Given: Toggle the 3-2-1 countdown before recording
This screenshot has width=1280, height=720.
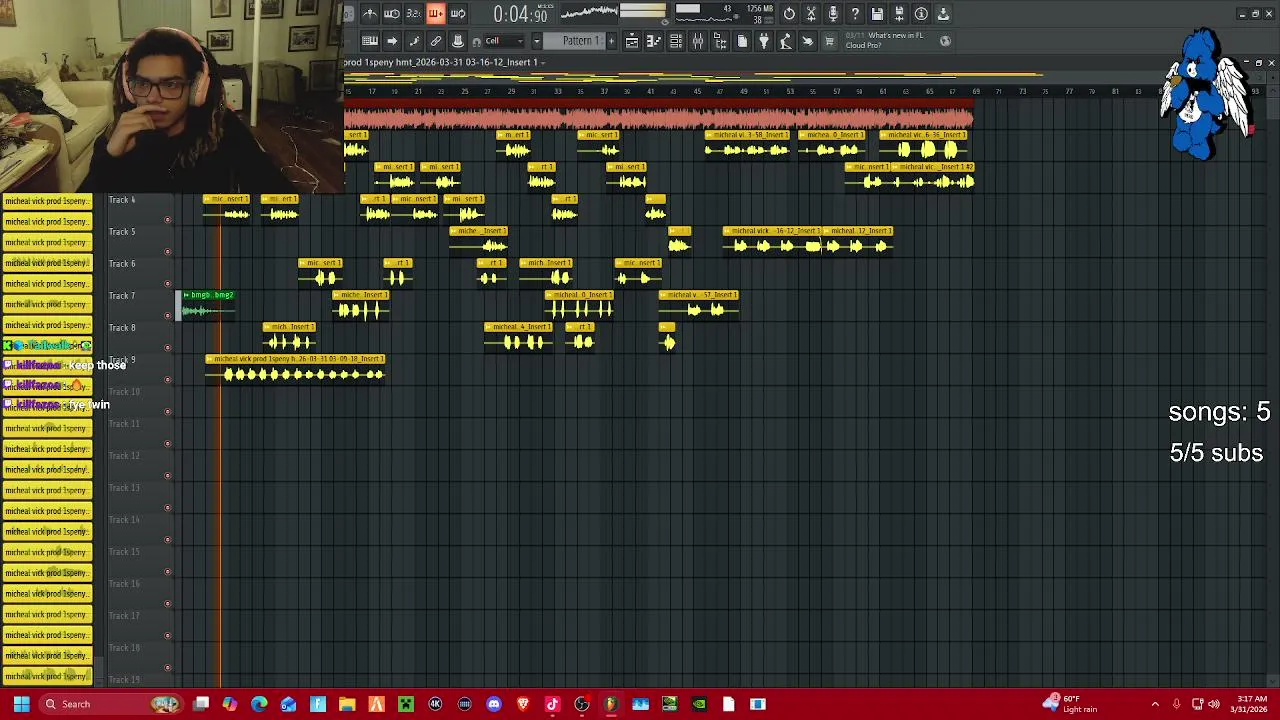Looking at the screenshot, I should click(x=414, y=13).
